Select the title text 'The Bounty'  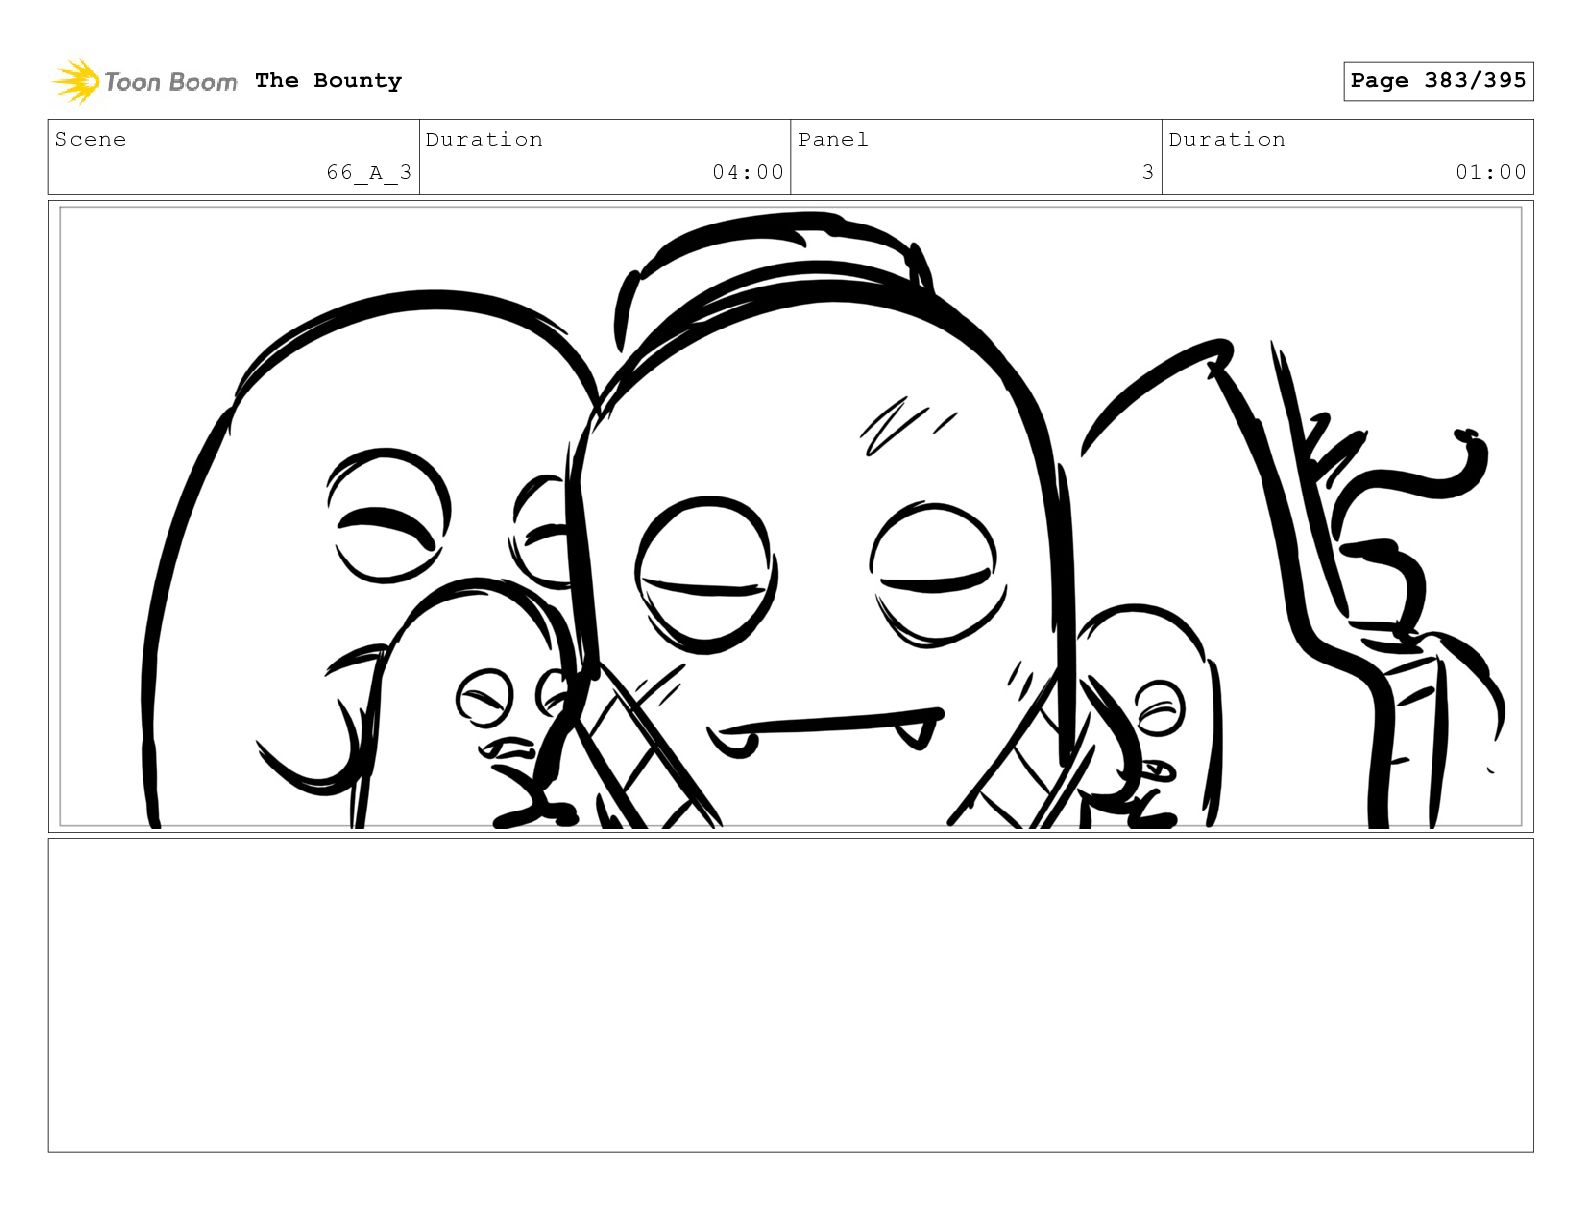328,81
